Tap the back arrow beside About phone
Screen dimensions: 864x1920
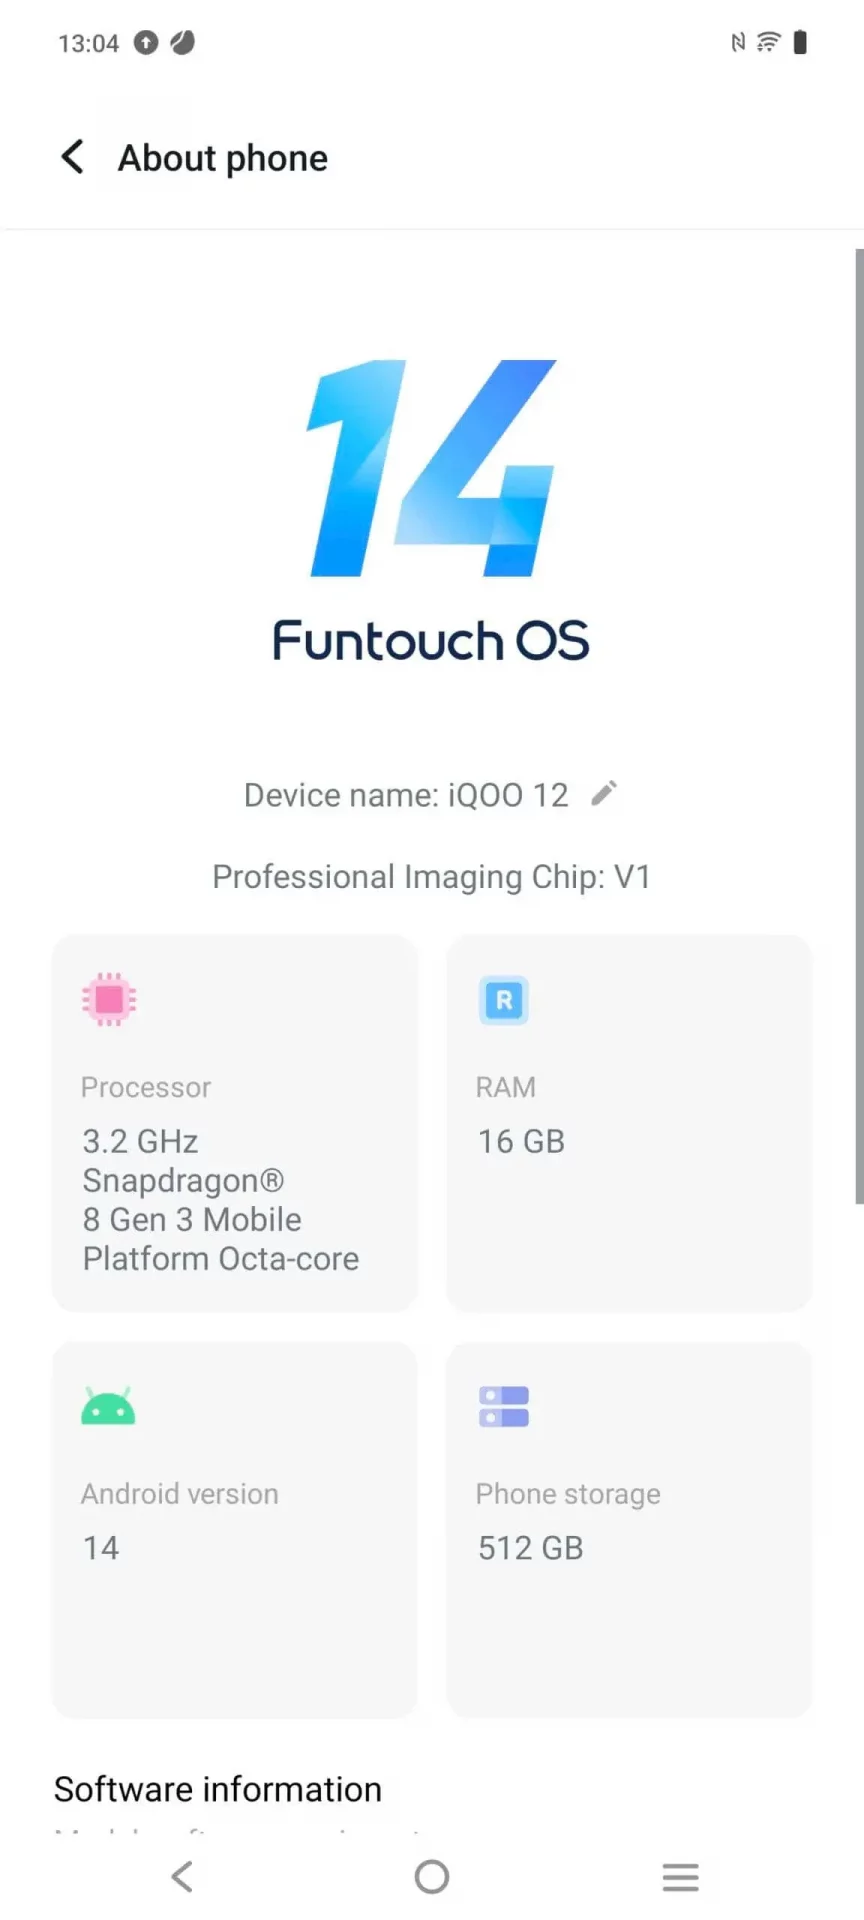click(x=73, y=157)
